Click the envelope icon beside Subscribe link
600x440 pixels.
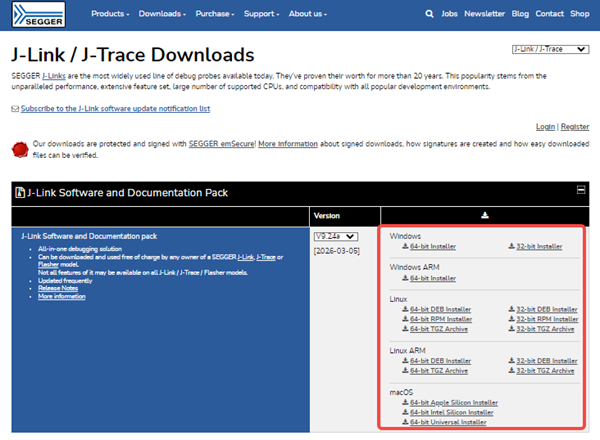click(x=14, y=108)
